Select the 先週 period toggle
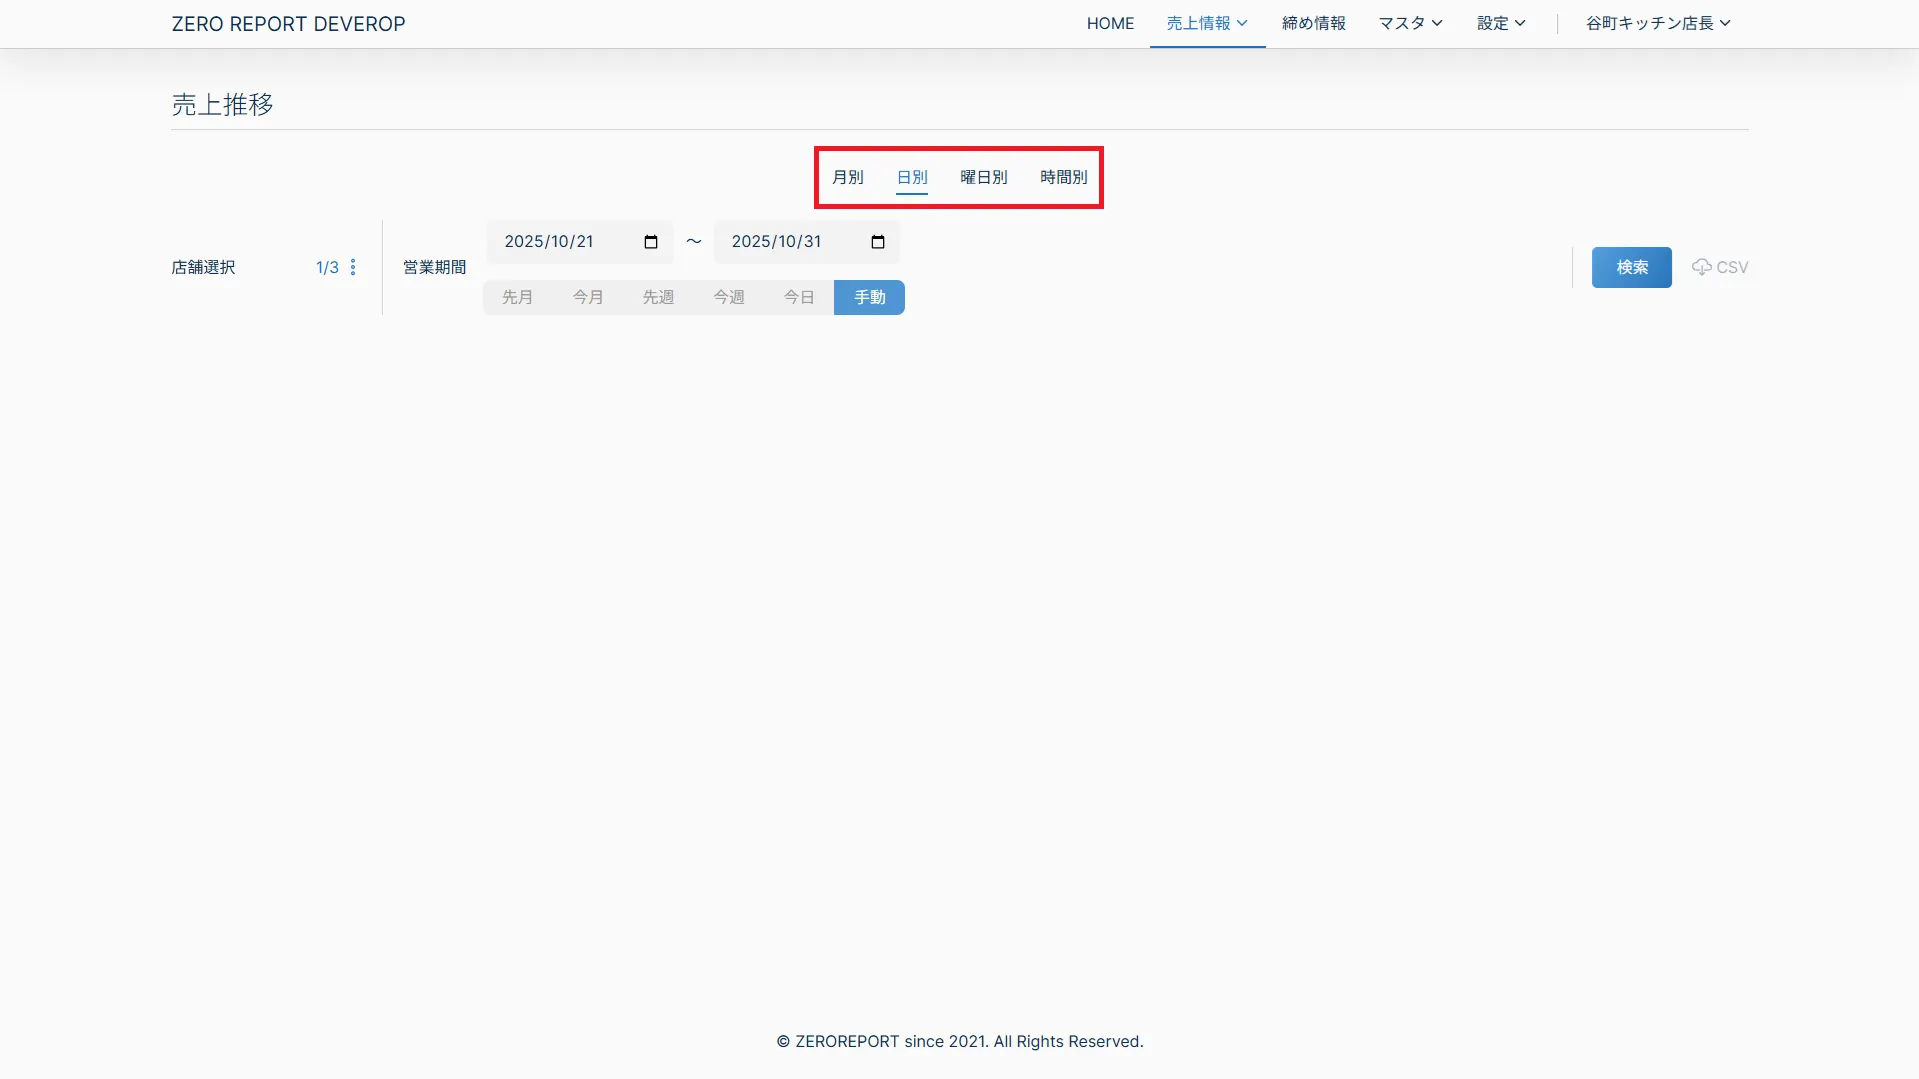Image resolution: width=1919 pixels, height=1079 pixels. [x=658, y=297]
